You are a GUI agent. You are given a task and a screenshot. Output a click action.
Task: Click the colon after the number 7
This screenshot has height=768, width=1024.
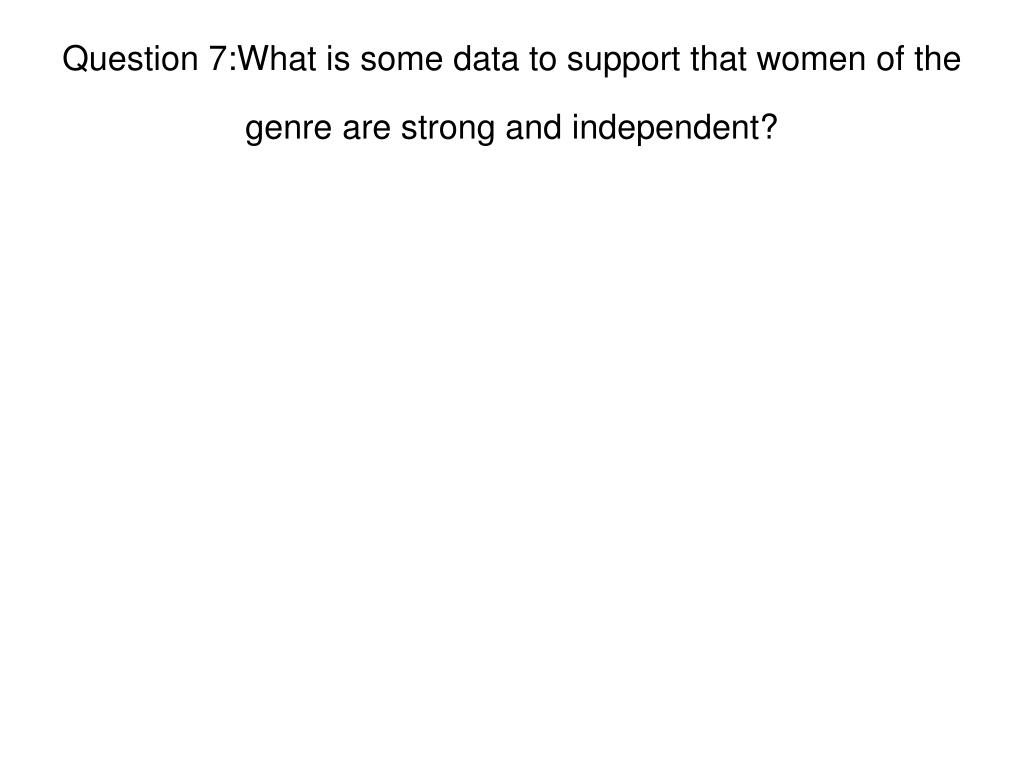click(232, 63)
